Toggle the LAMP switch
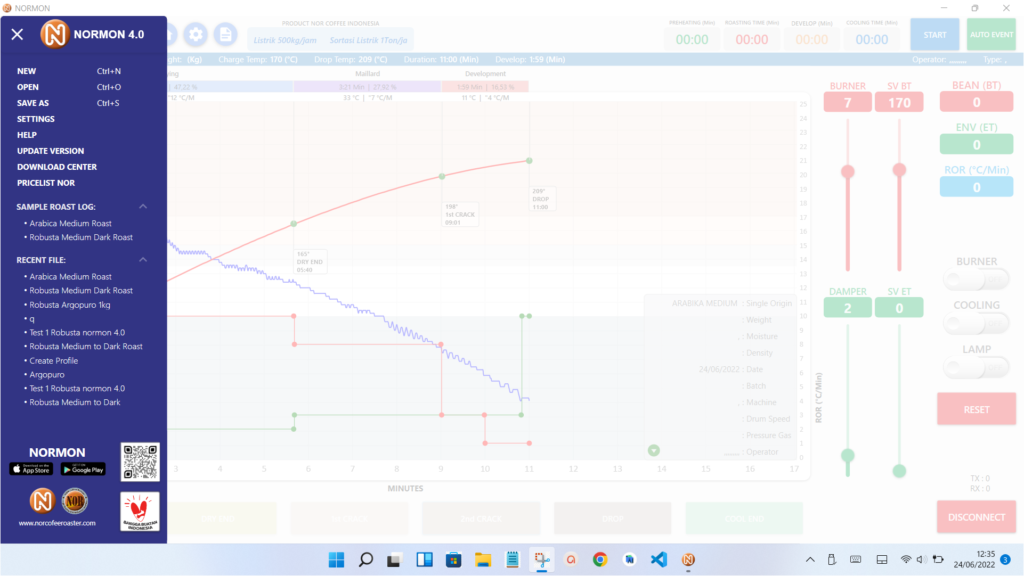Screen dimensions: 1024x576 [x=976, y=368]
